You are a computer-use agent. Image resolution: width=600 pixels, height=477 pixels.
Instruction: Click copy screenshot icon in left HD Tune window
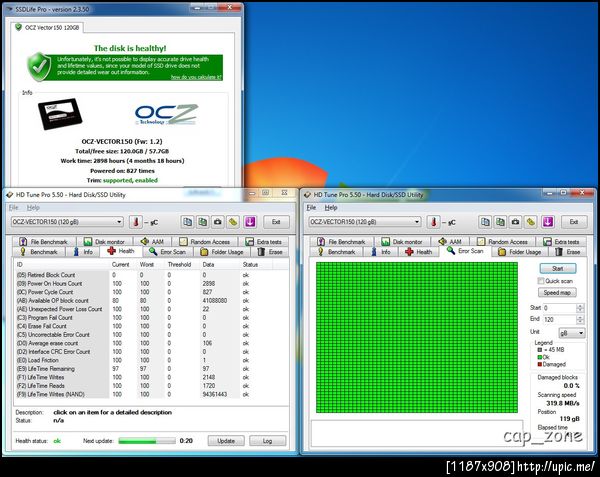pos(202,222)
